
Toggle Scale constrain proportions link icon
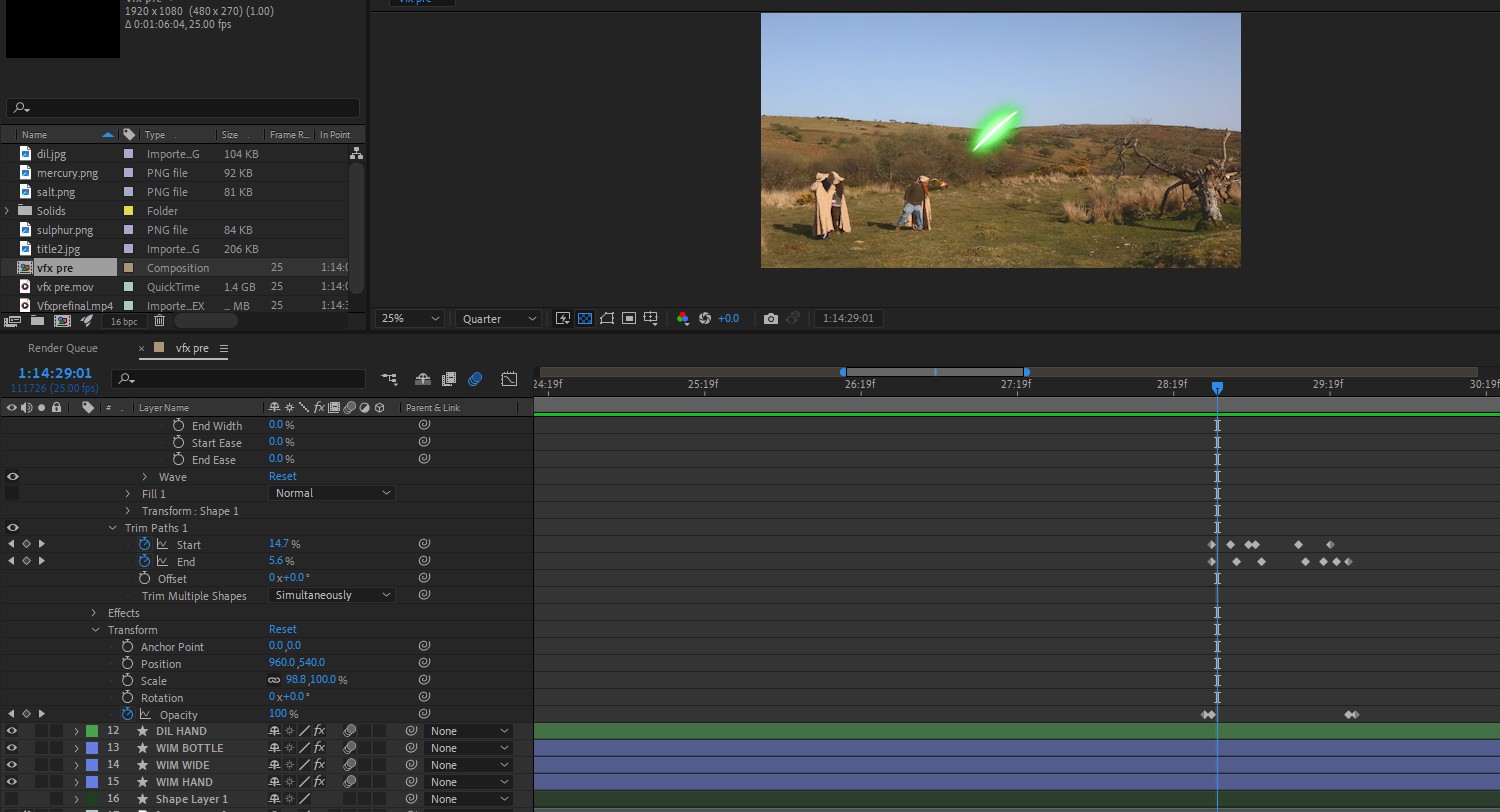[x=274, y=680]
